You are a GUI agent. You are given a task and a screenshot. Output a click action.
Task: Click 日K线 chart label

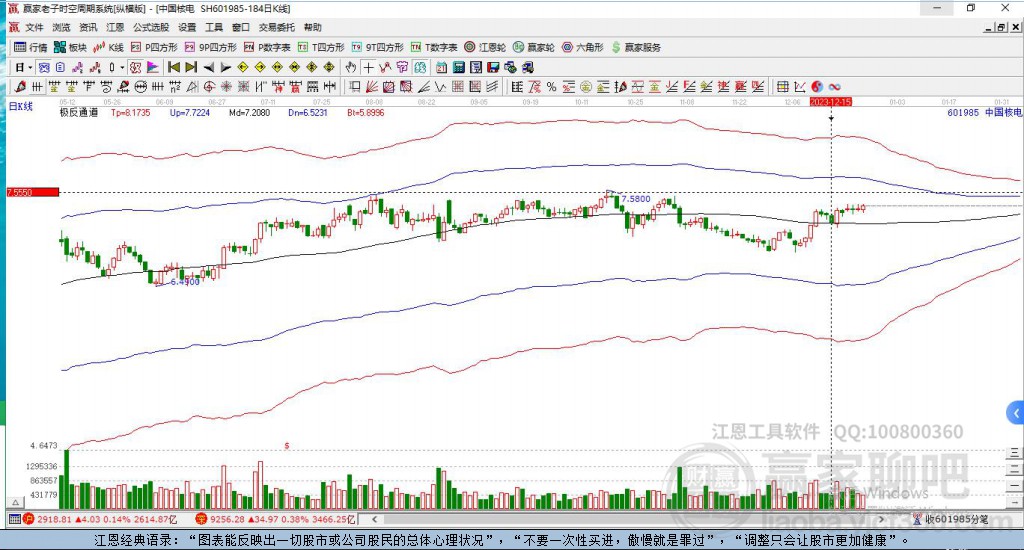[x=21, y=106]
